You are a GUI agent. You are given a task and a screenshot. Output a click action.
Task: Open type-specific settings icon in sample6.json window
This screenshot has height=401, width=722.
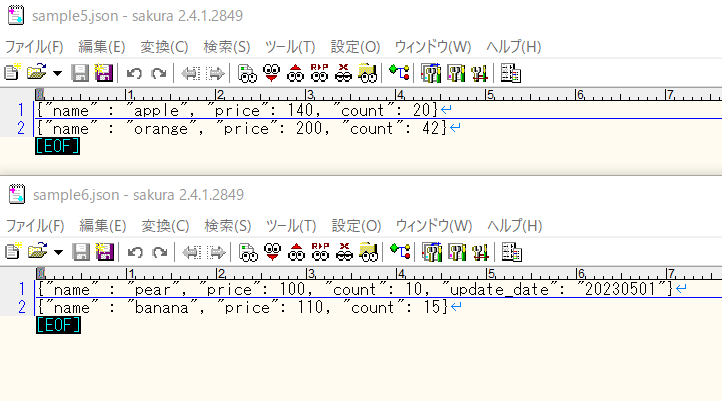click(x=456, y=252)
